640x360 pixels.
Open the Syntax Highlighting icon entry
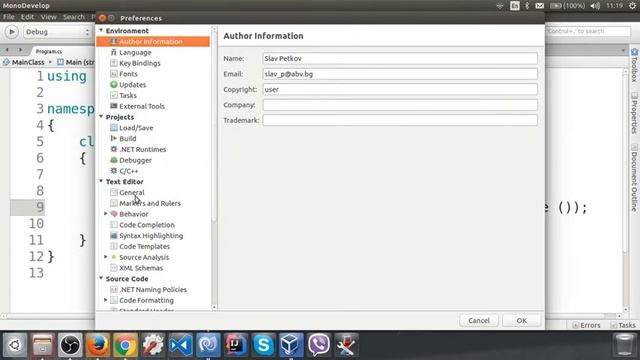pos(113,236)
